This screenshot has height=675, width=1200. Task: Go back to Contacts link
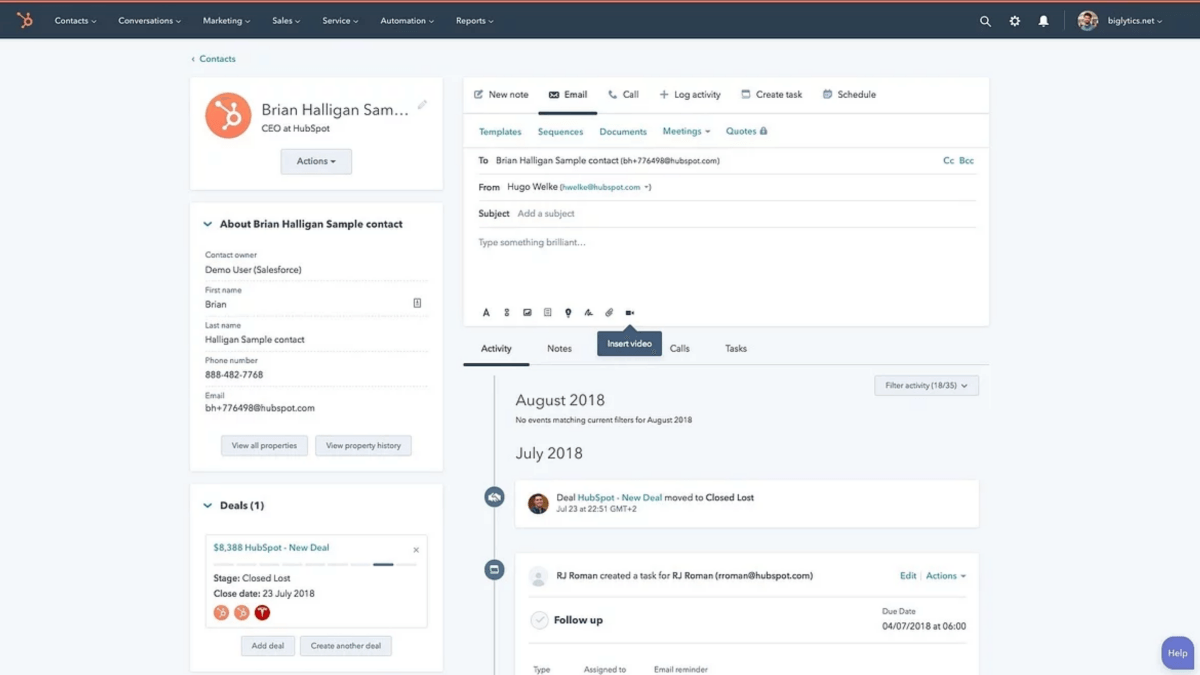[214, 59]
